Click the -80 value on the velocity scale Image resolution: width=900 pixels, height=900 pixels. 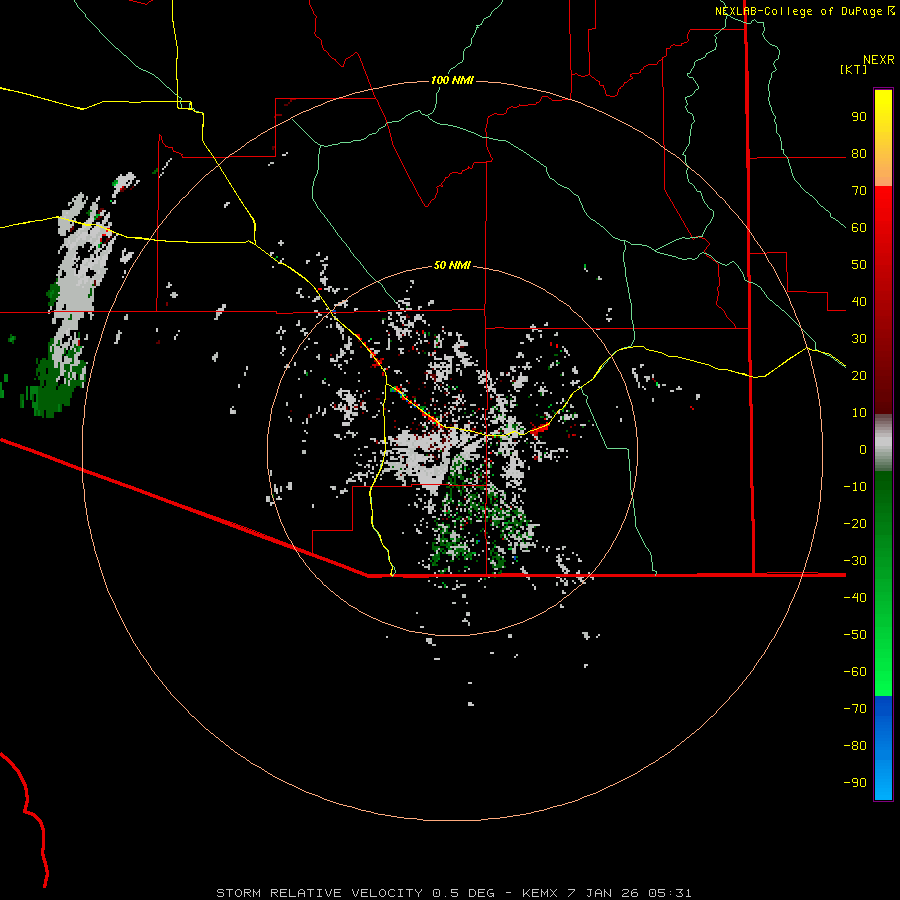(855, 746)
